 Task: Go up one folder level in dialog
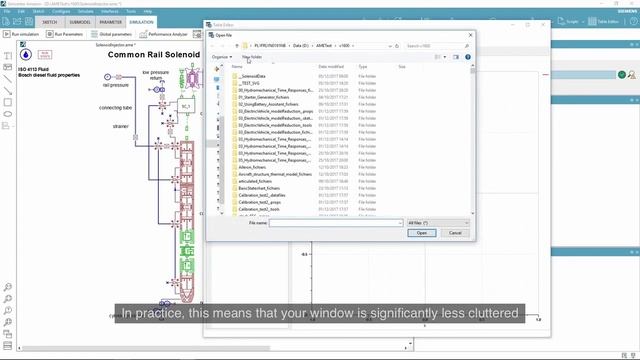(237, 46)
